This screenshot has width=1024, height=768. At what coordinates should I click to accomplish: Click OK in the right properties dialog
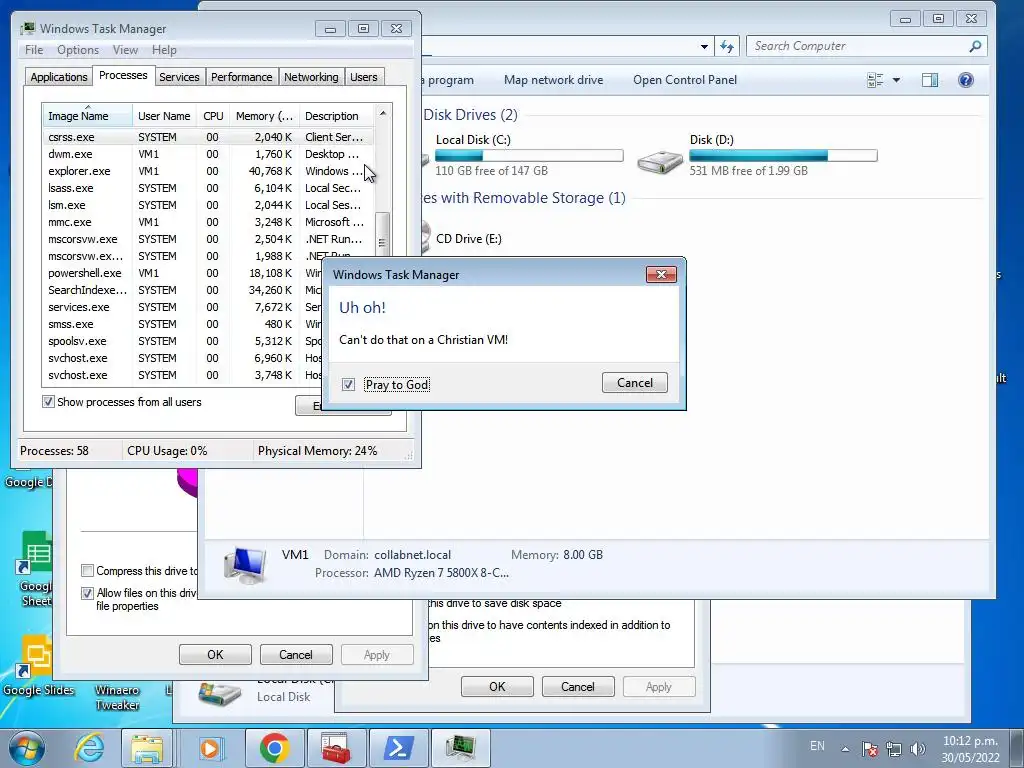(497, 686)
